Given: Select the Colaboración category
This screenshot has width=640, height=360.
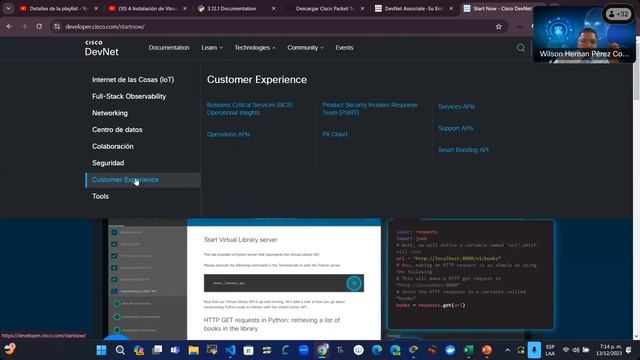Looking at the screenshot, I should tap(113, 147).
